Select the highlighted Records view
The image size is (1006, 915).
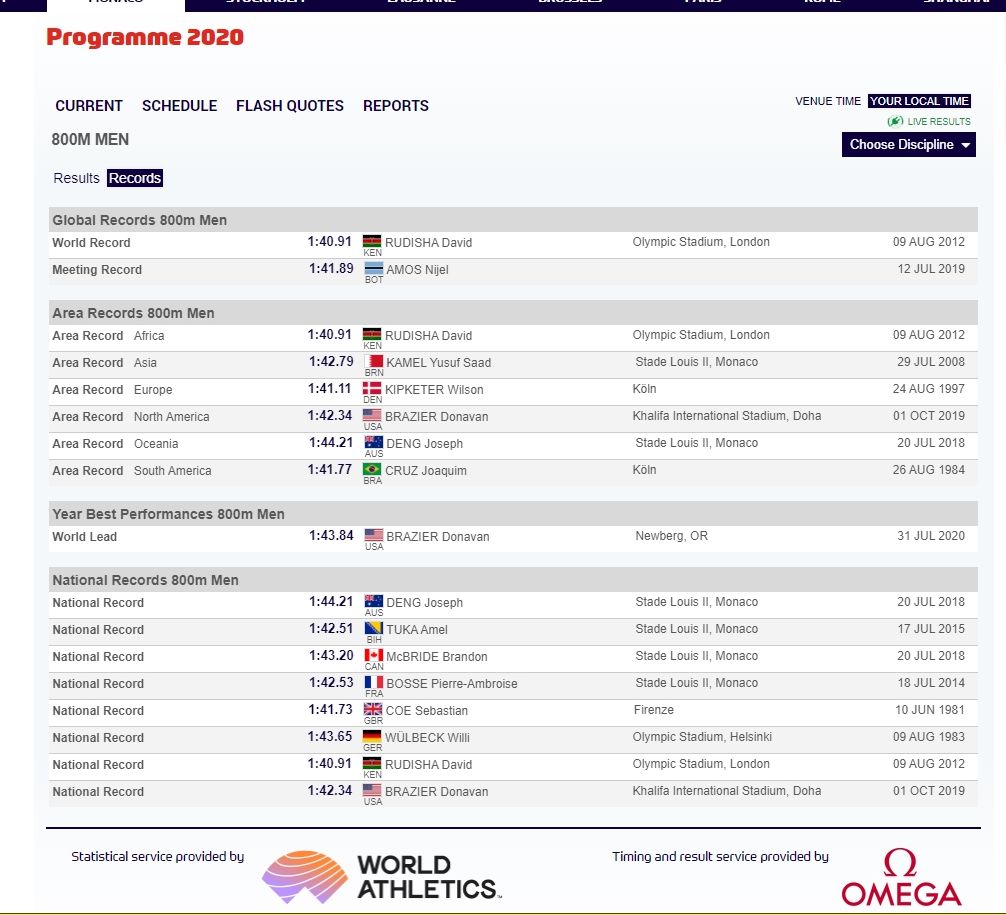coord(135,178)
